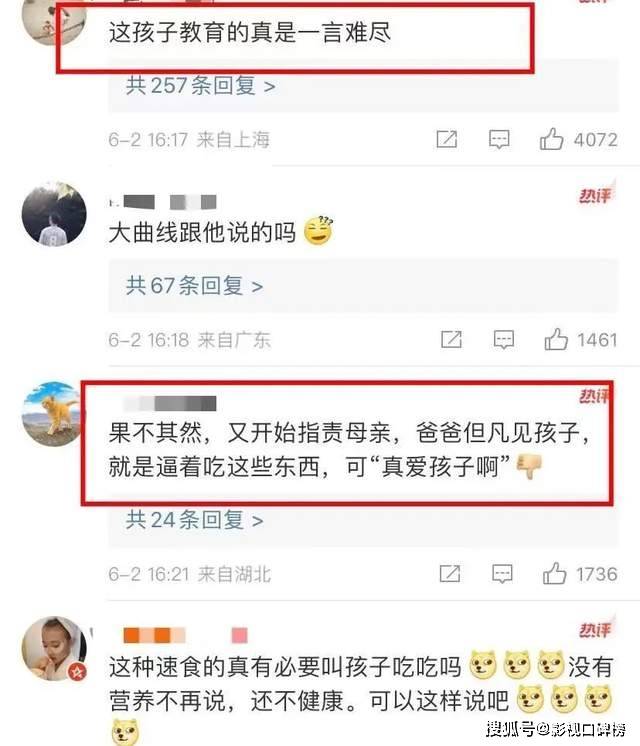Screen dimensions: 640x746
Task: Open the verified user's avatar at bottom
Action: [54, 648]
